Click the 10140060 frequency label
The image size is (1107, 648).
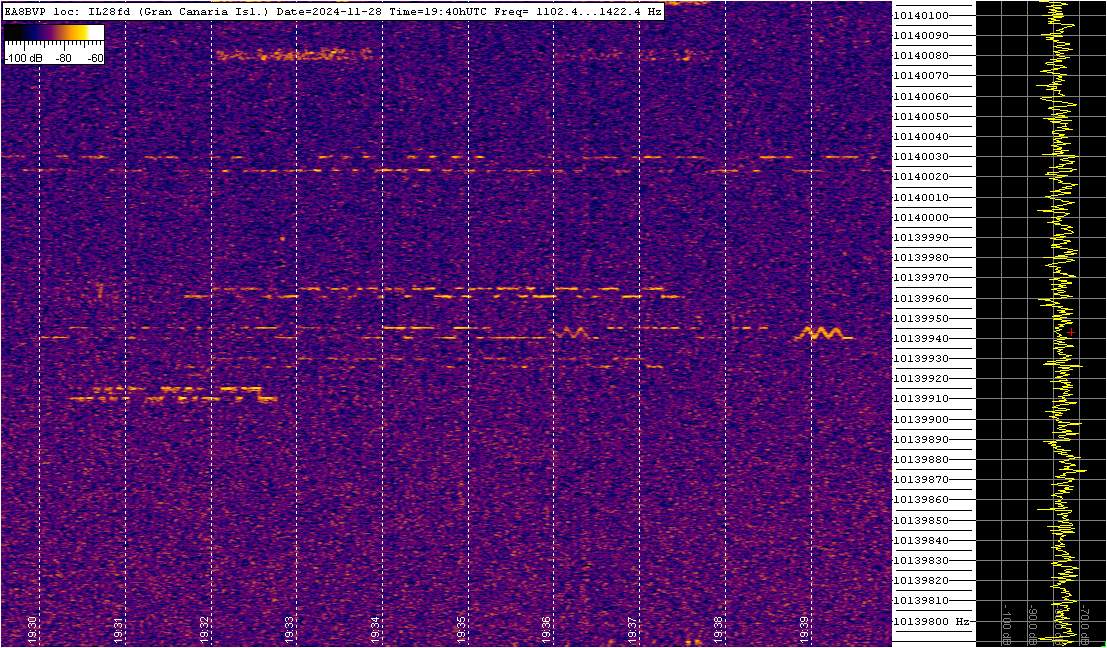point(921,96)
